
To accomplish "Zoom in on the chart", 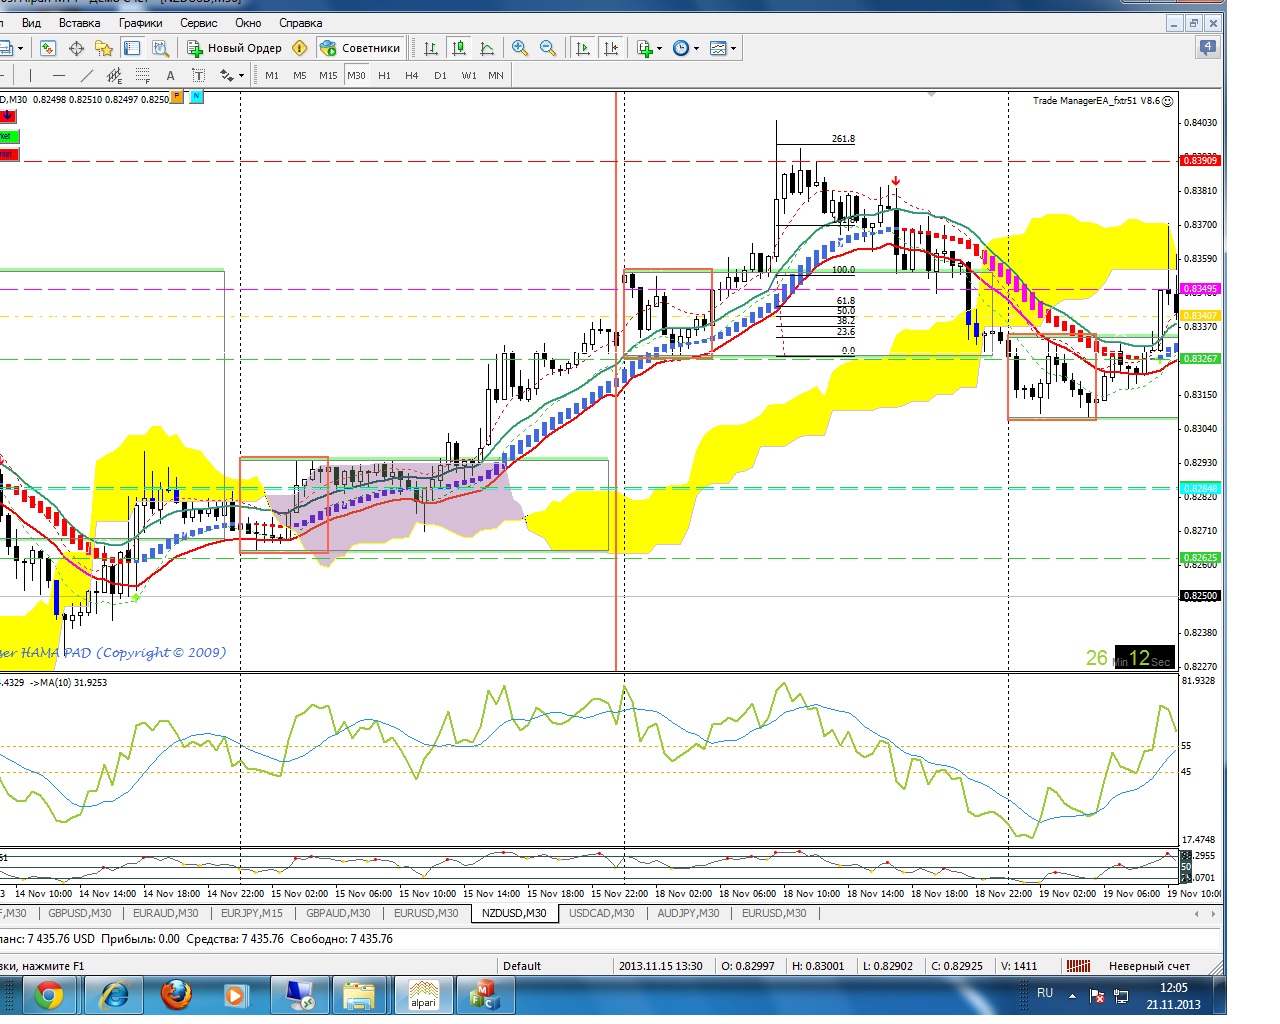I will click(520, 48).
